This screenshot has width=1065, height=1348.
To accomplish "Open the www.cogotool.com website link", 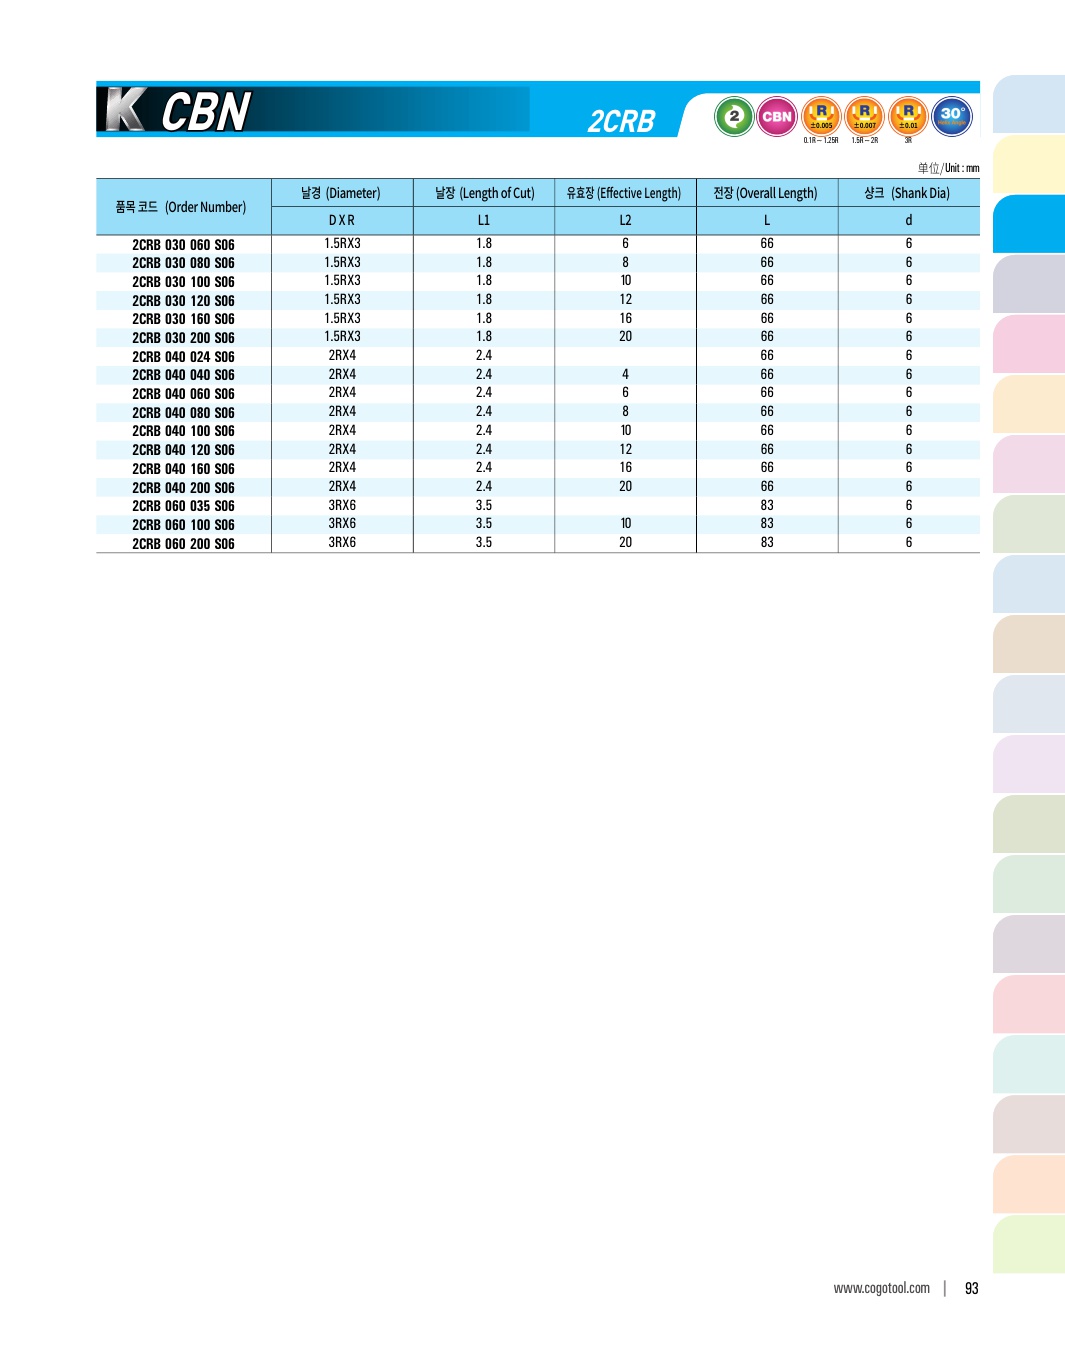I will (881, 1288).
